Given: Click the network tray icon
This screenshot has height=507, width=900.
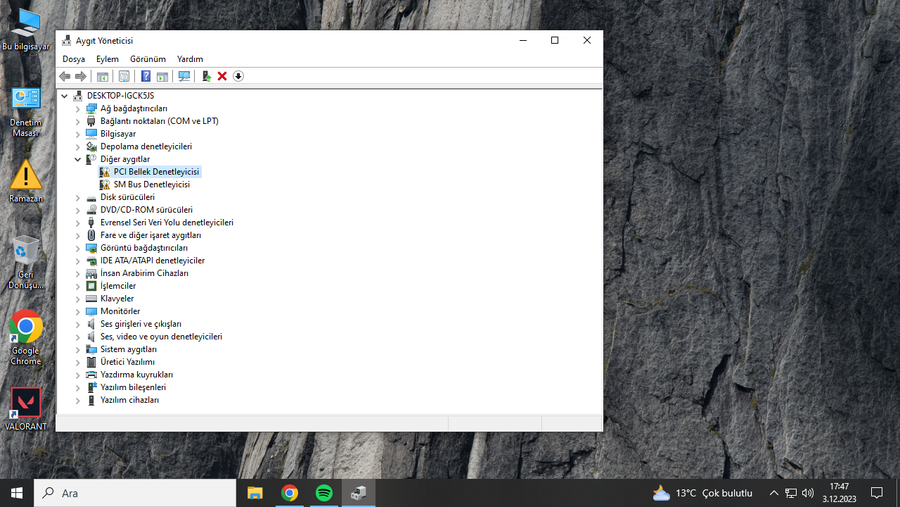Looking at the screenshot, I should 791,493.
